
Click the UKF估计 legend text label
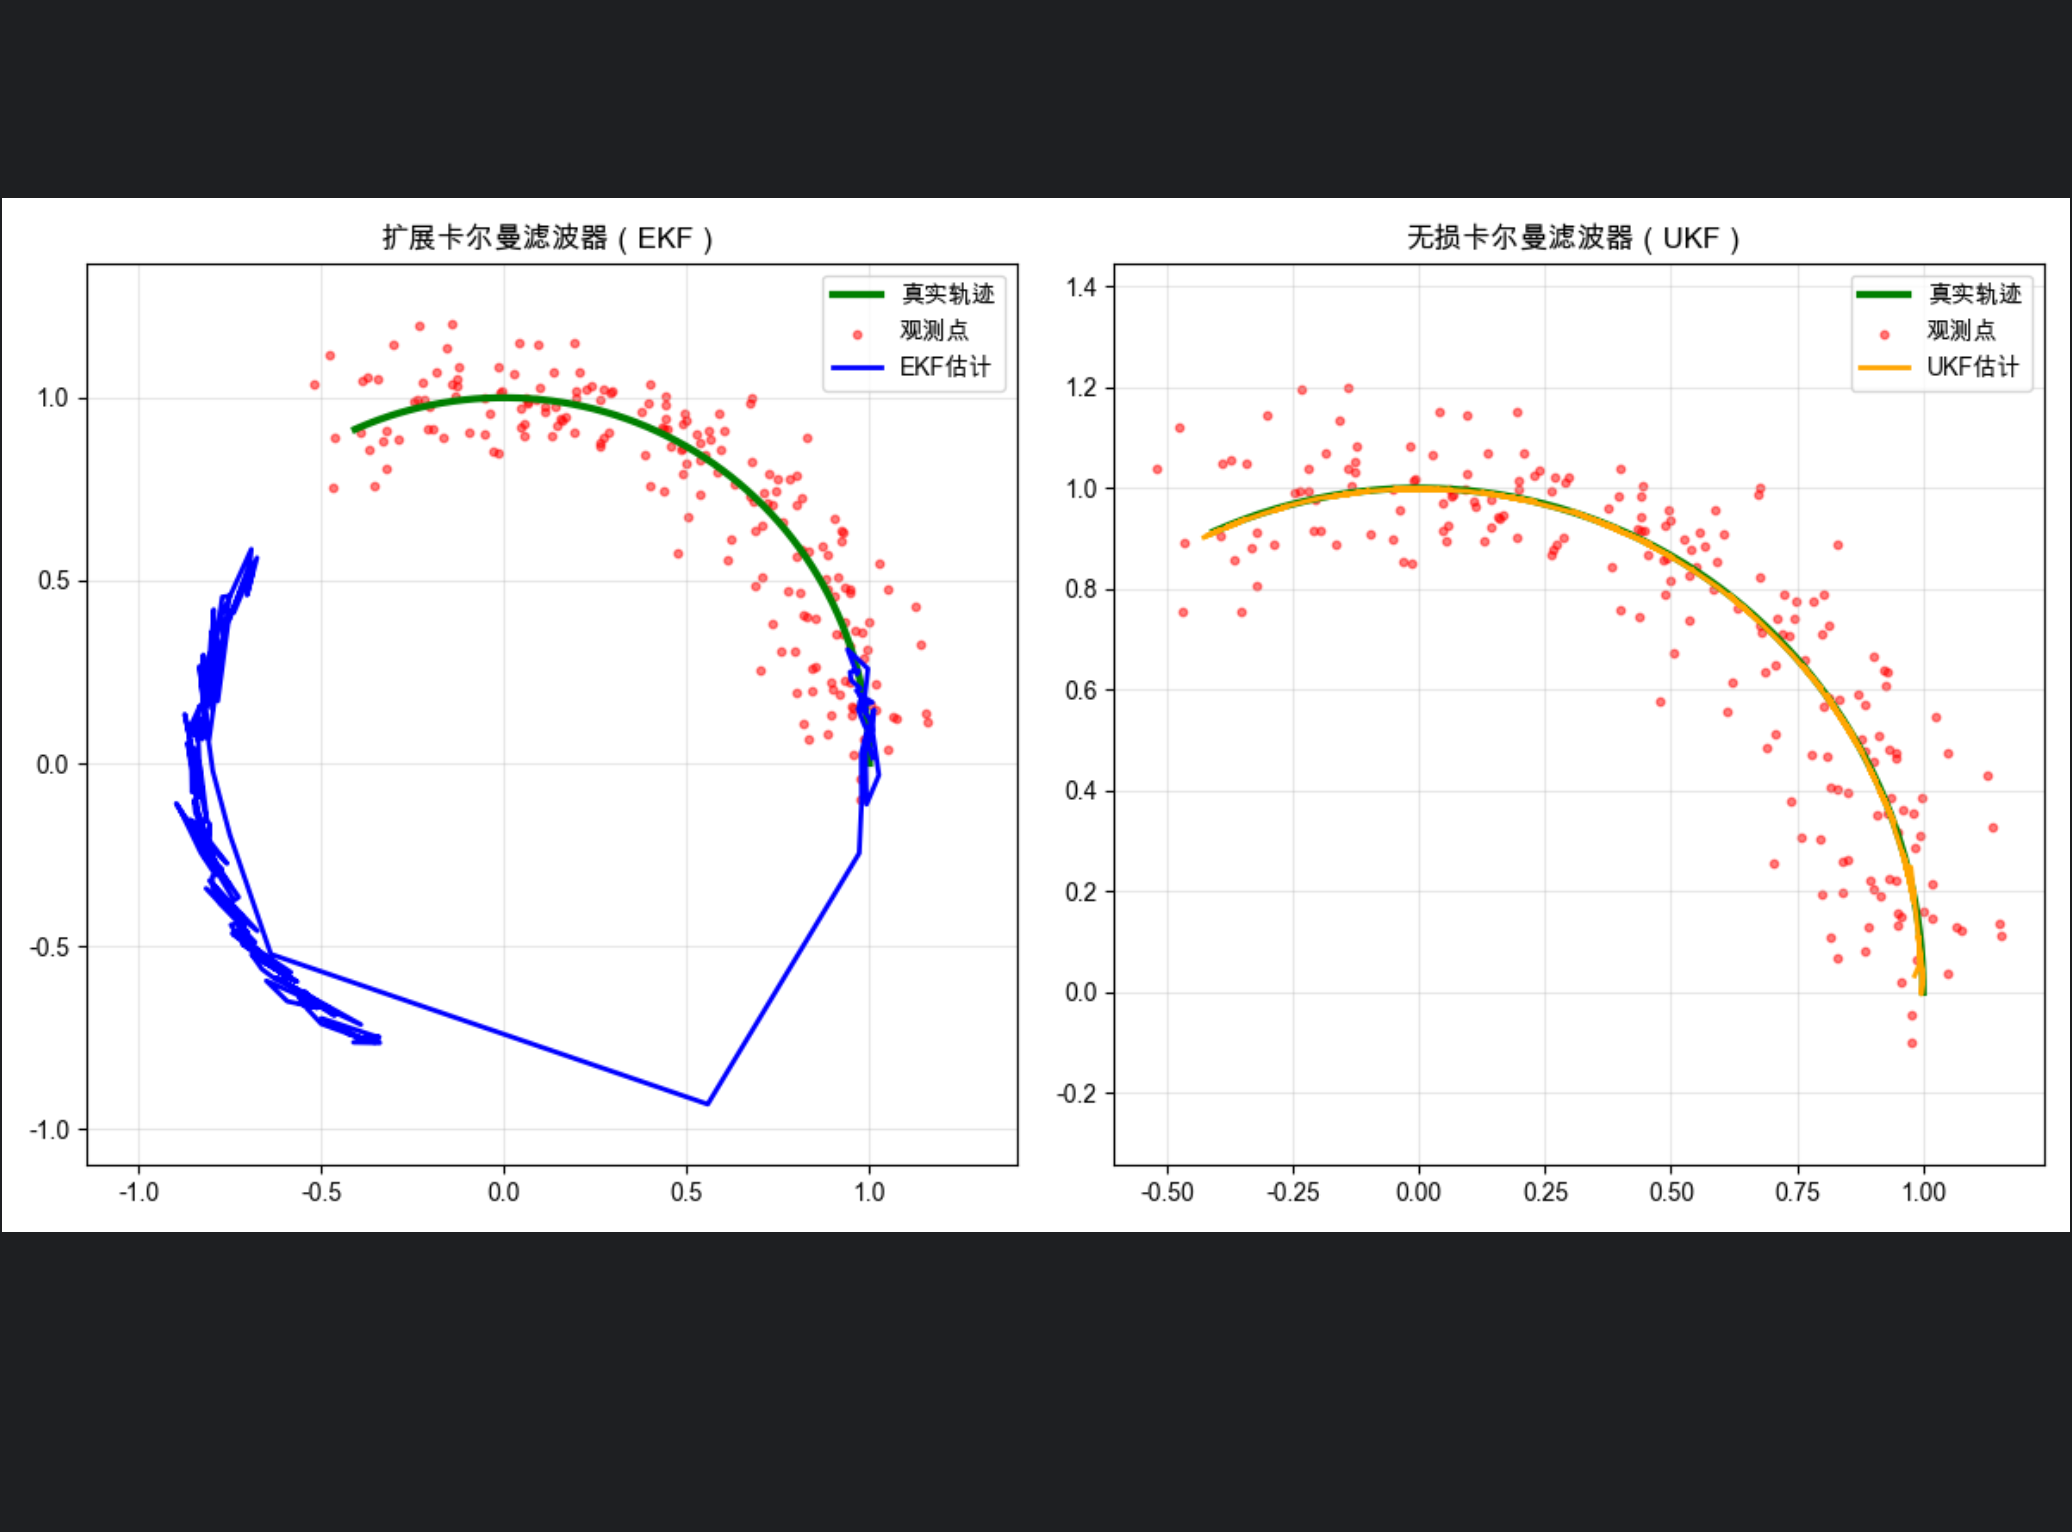pos(1972,367)
